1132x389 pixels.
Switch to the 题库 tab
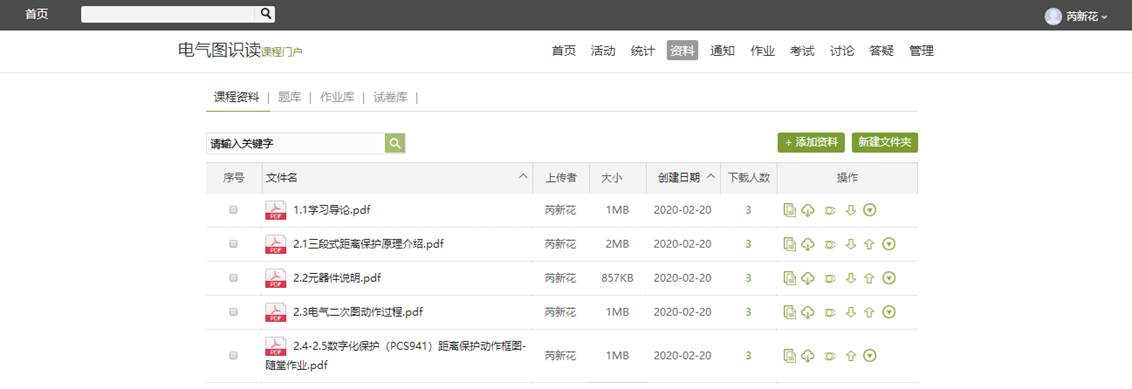(289, 97)
